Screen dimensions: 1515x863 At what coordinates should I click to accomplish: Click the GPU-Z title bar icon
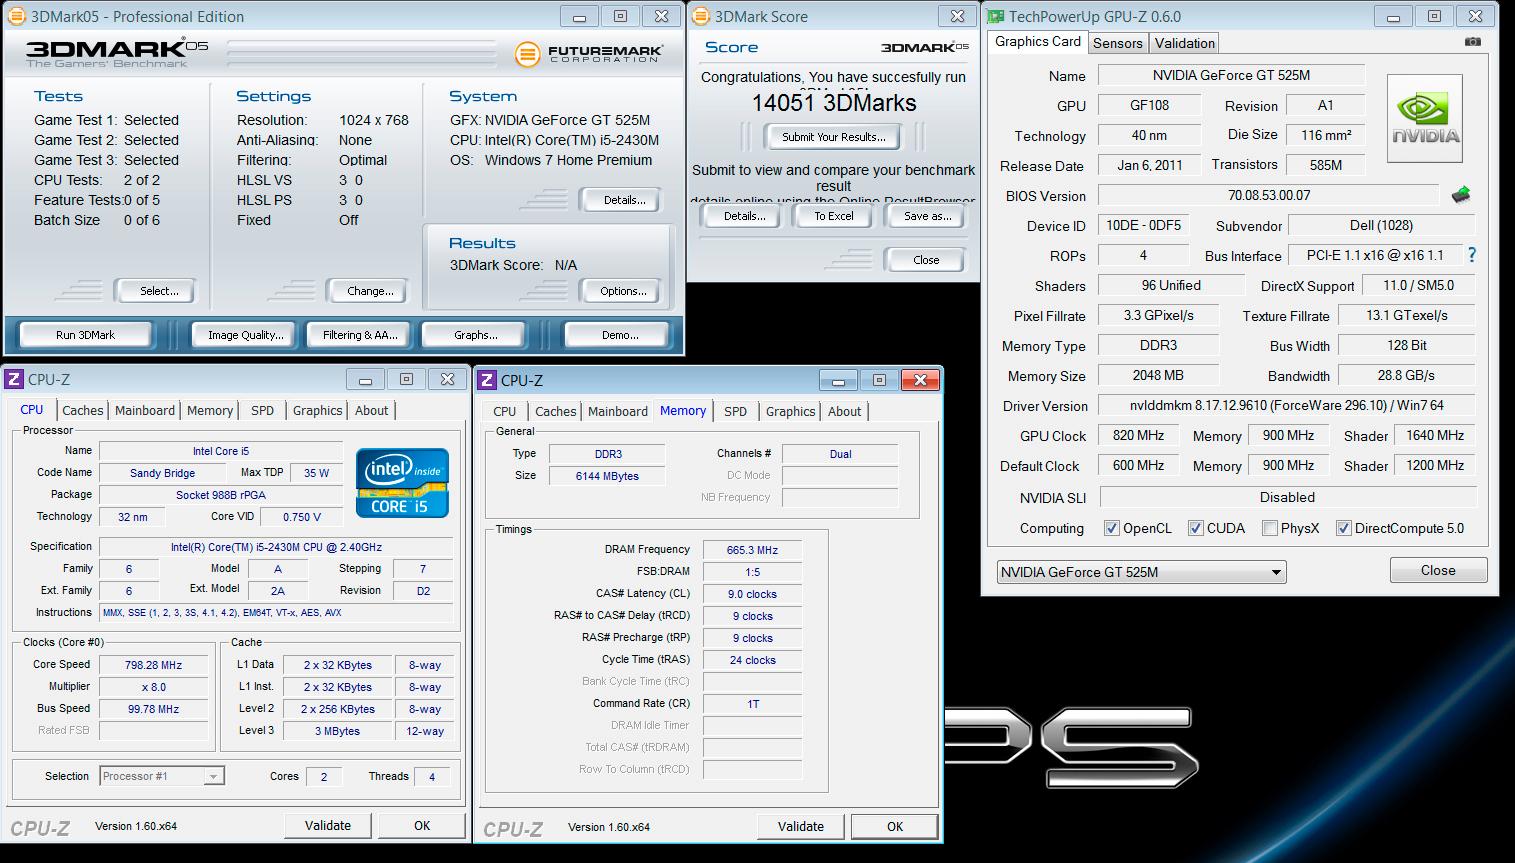995,16
